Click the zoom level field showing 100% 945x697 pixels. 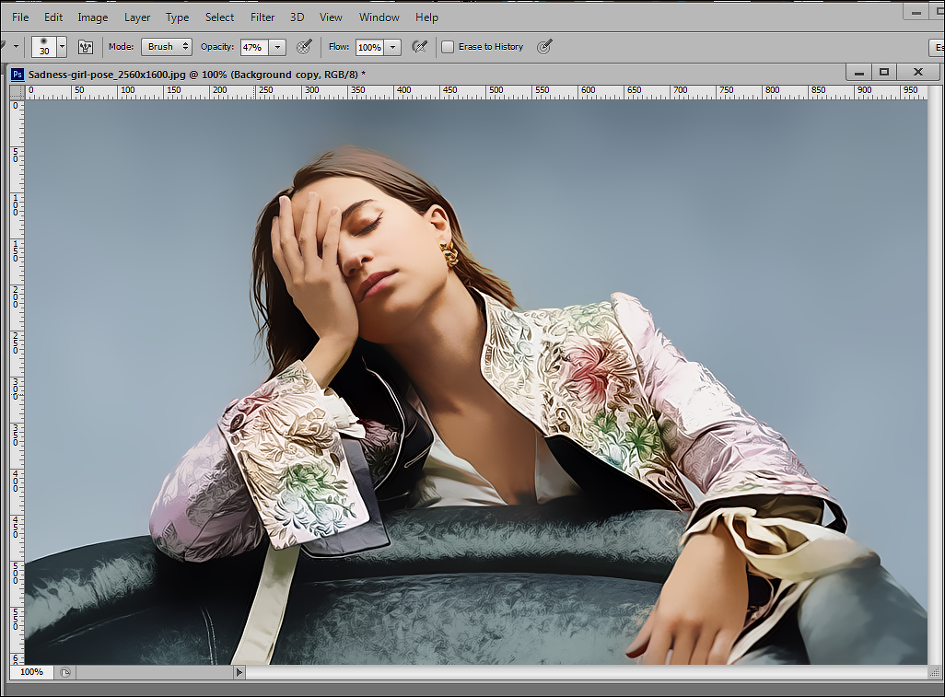(x=31, y=672)
